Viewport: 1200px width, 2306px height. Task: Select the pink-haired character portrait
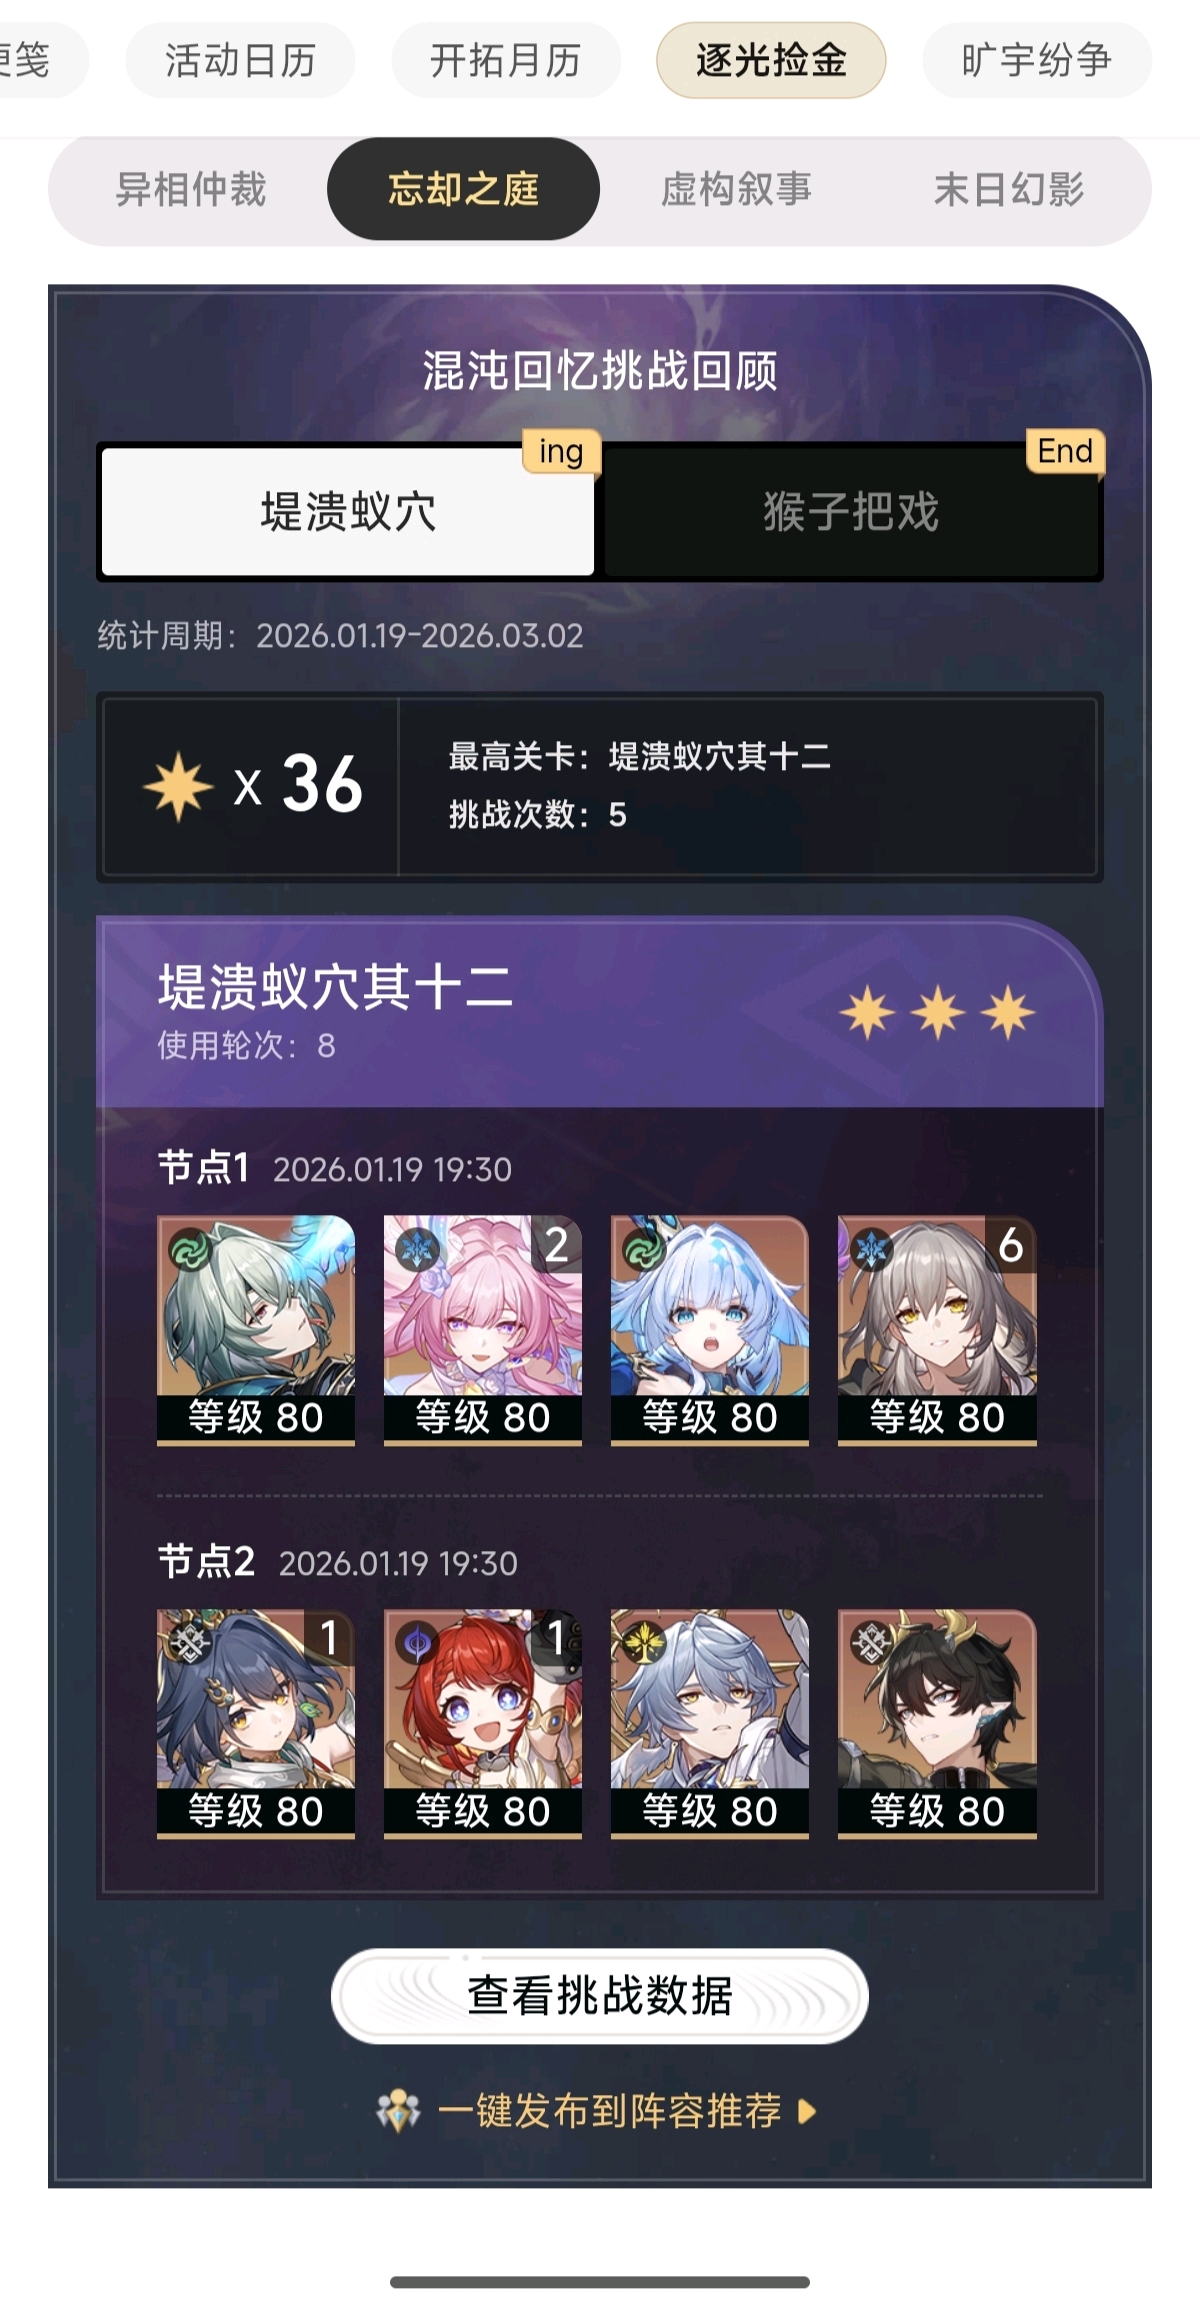(483, 1330)
